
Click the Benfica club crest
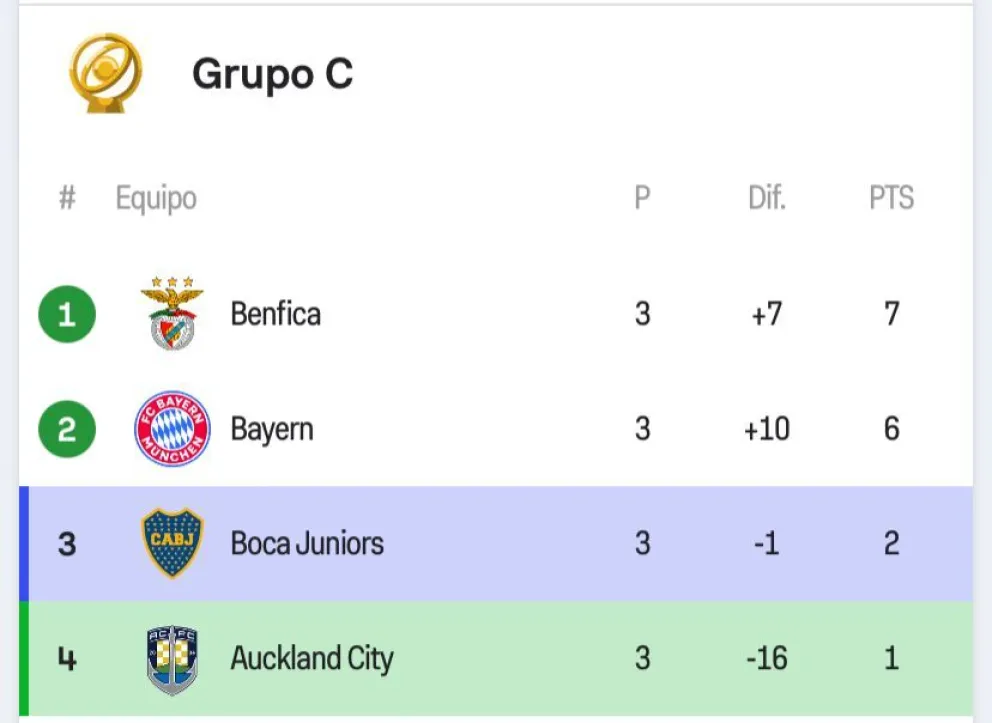172,314
